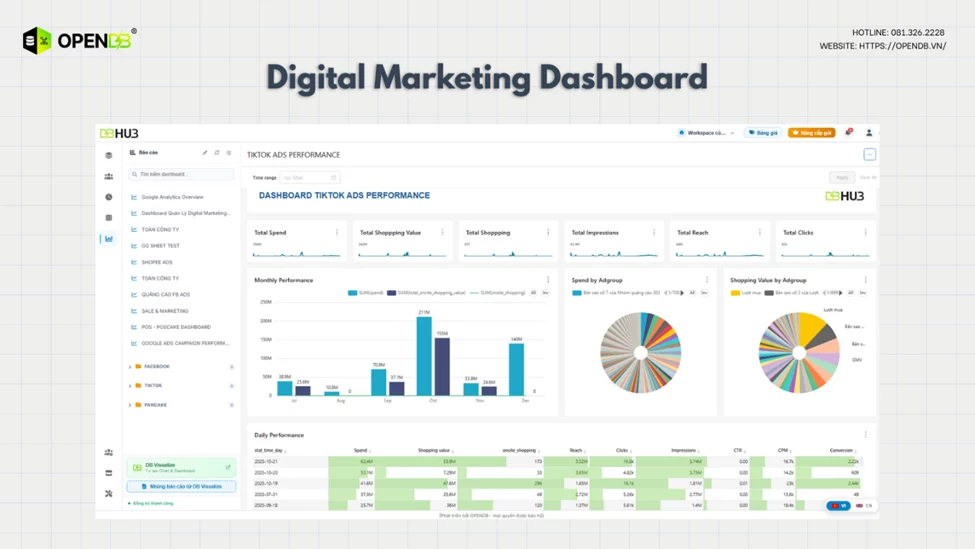This screenshot has height=549, width=975.
Task: Open the team settings icon near rail bottom
Action: coord(109,452)
